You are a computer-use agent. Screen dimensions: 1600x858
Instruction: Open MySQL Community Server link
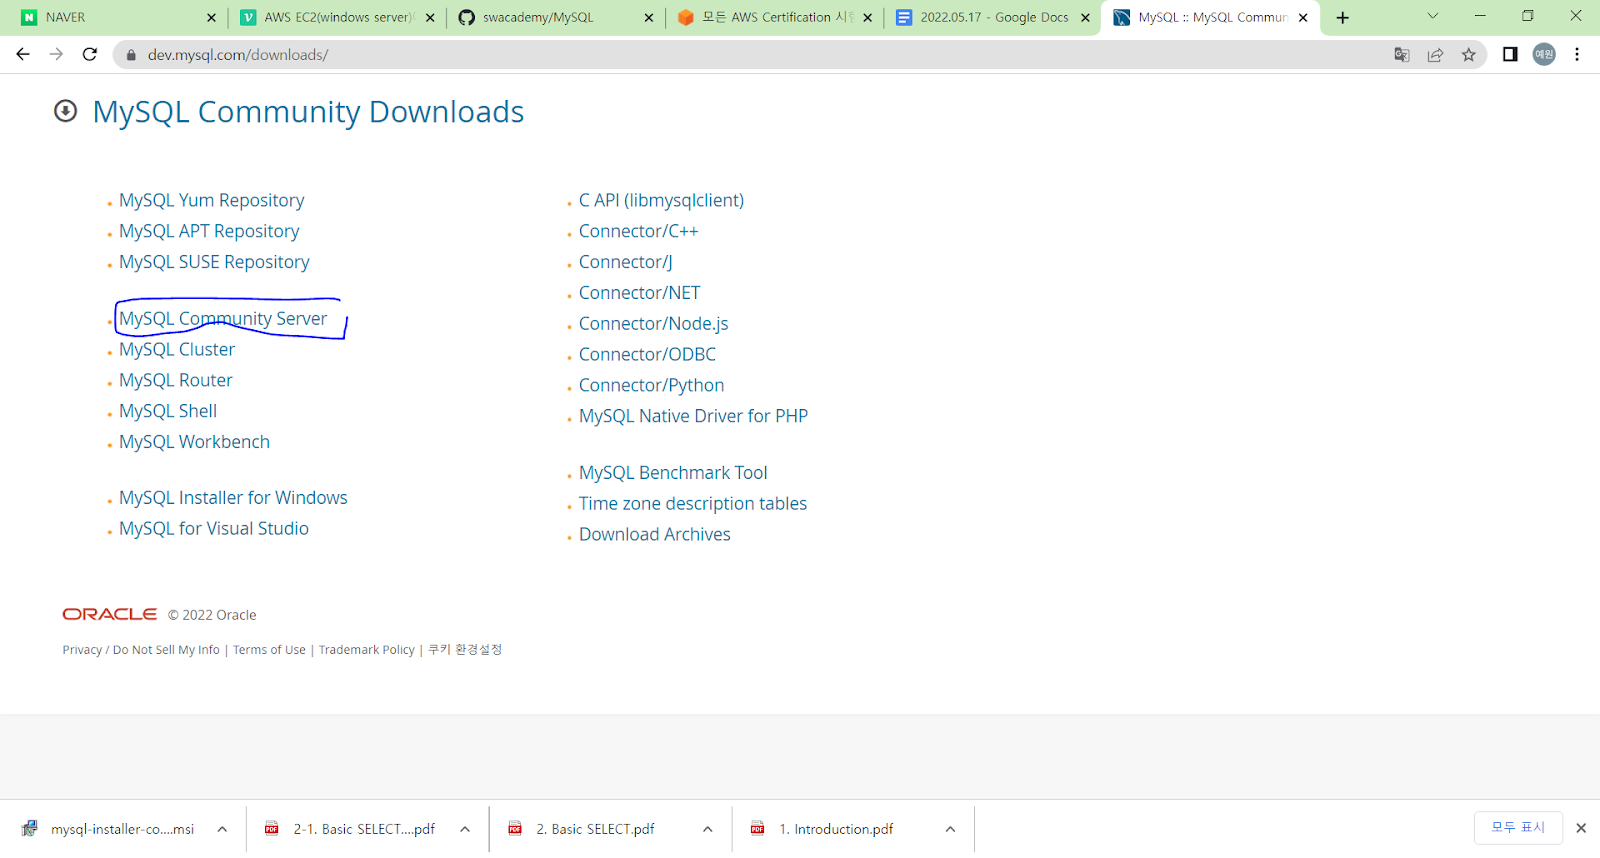[x=223, y=318]
